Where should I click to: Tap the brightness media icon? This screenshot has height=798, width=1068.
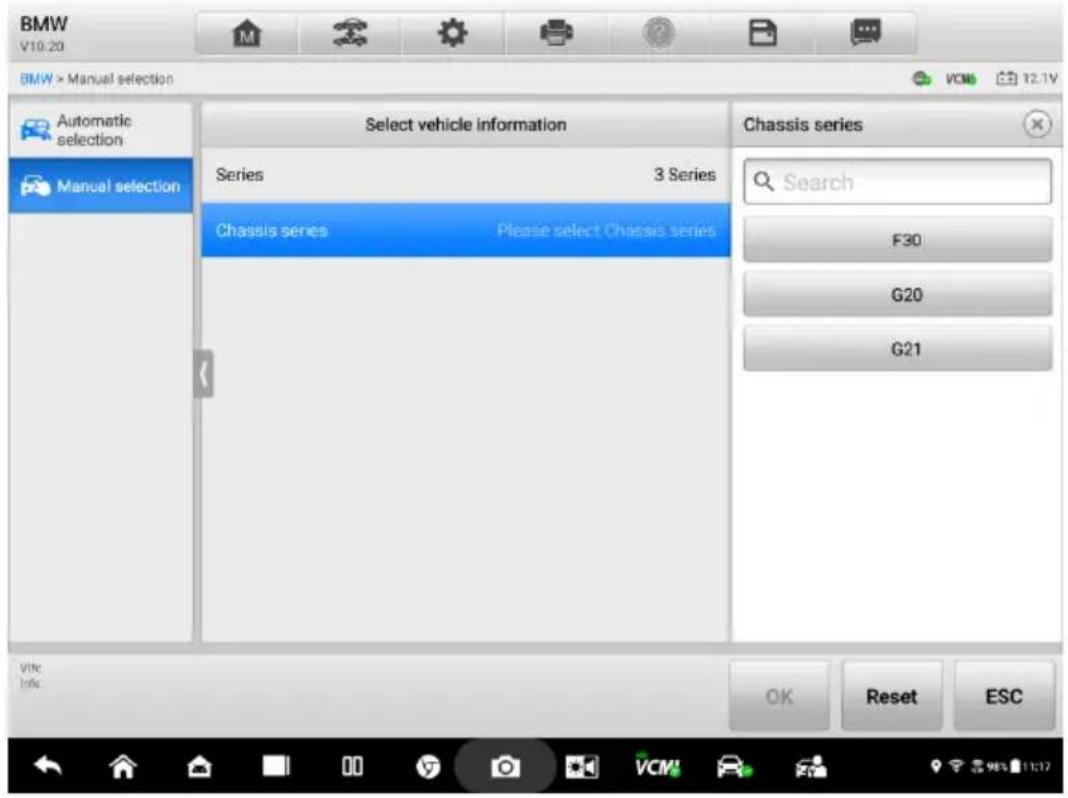(582, 767)
